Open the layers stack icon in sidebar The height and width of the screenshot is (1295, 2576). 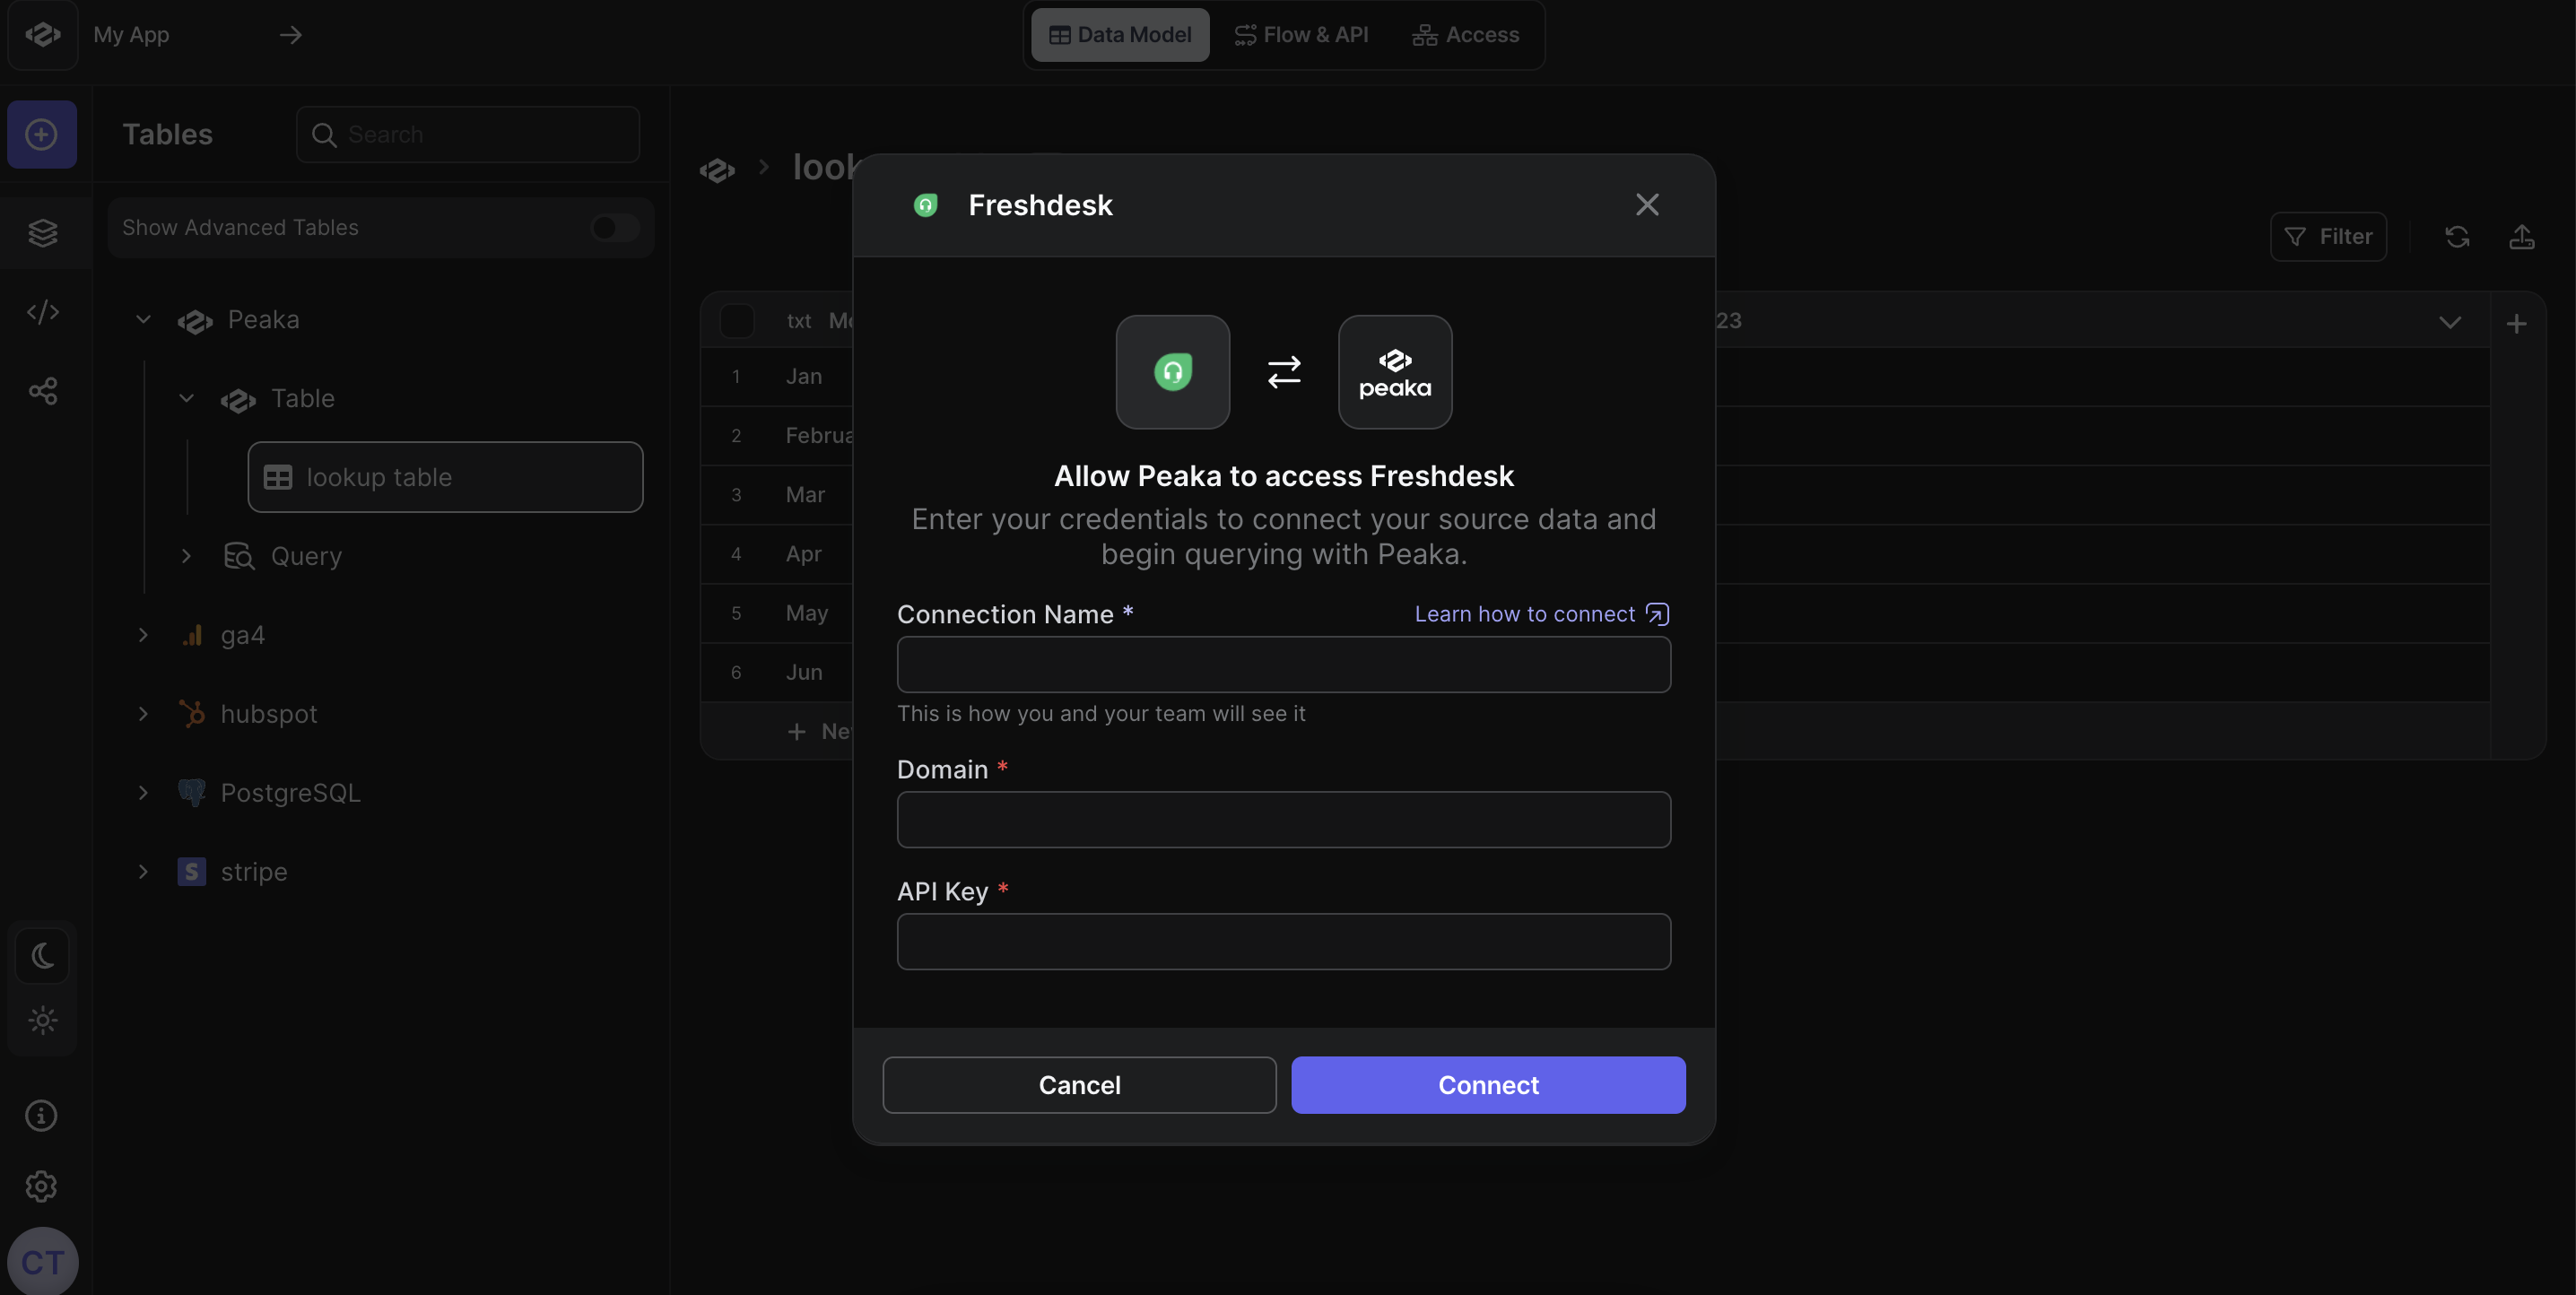[43, 233]
